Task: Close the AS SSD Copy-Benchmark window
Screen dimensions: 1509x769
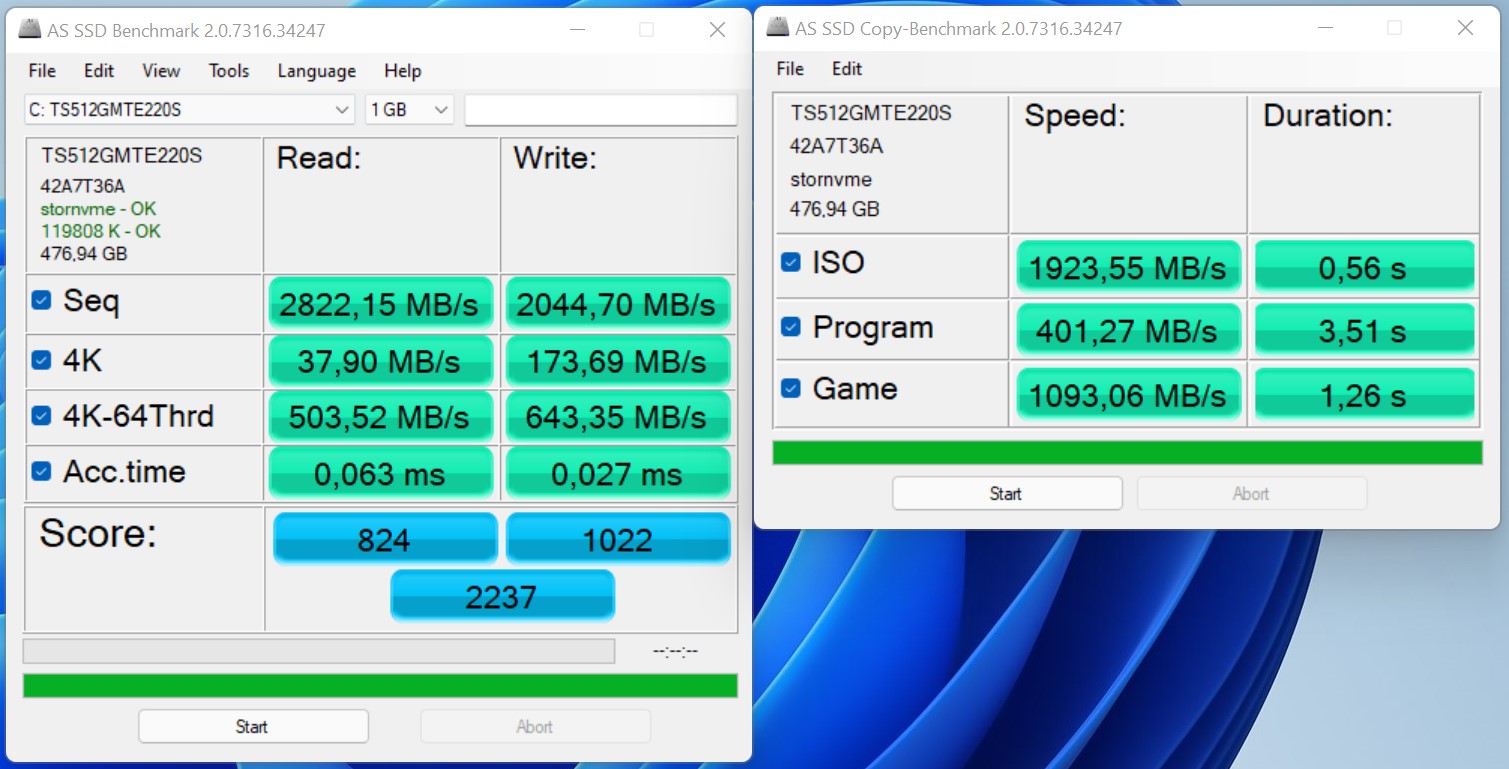Action: point(1465,28)
